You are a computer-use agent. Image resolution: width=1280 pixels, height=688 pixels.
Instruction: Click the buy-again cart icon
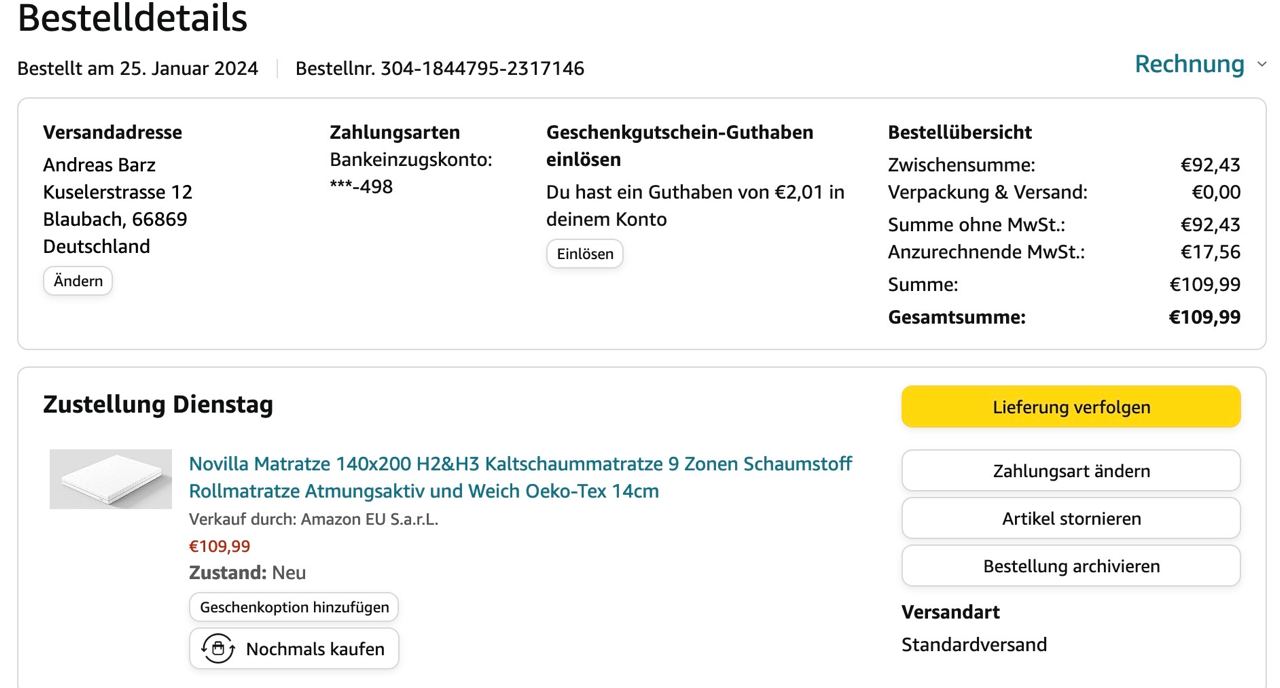(218, 649)
